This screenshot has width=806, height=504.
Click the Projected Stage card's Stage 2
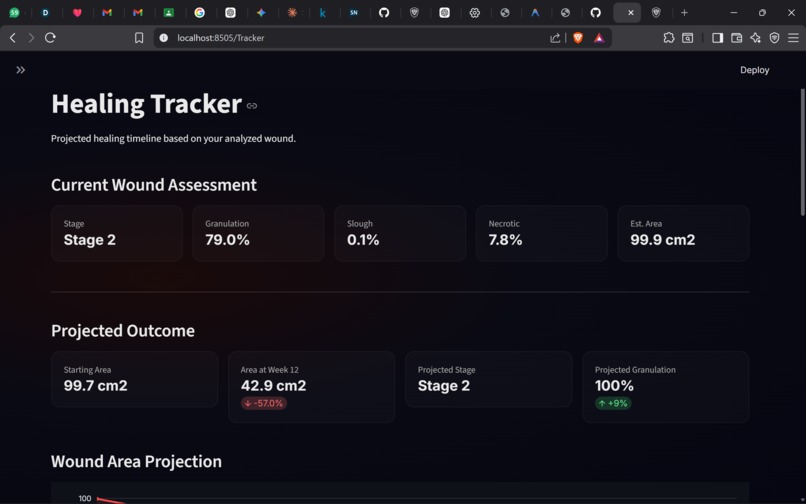(444, 386)
